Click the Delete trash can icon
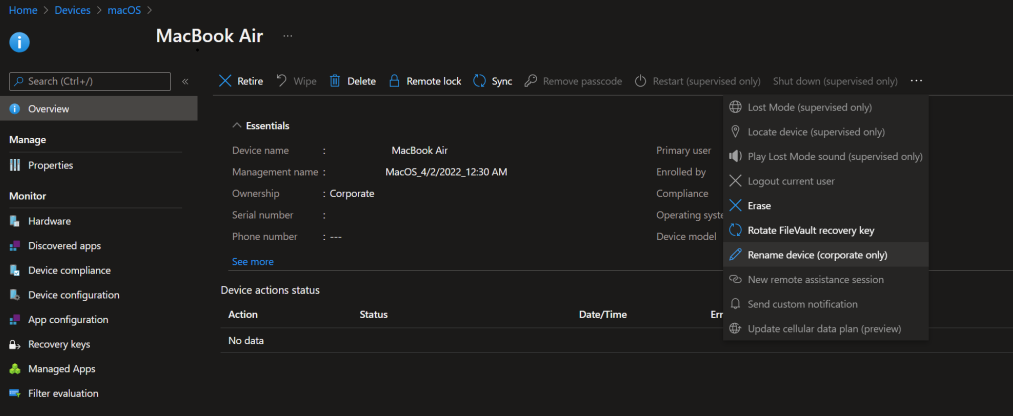 pyautogui.click(x=335, y=81)
